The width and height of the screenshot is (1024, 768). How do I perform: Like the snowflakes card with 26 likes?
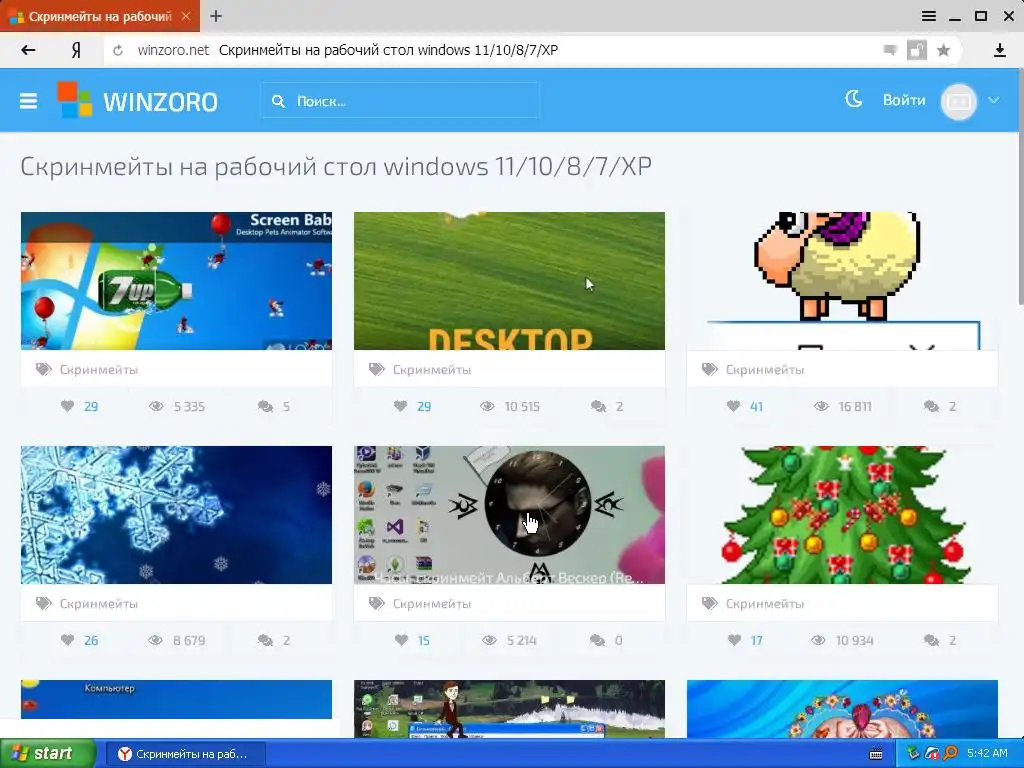[x=67, y=640]
